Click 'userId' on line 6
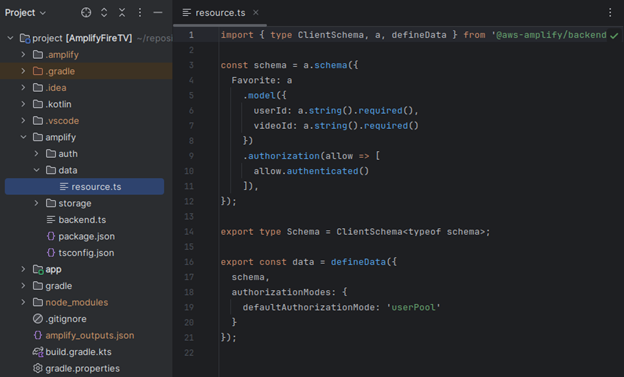624x377 pixels. pyautogui.click(x=270, y=111)
